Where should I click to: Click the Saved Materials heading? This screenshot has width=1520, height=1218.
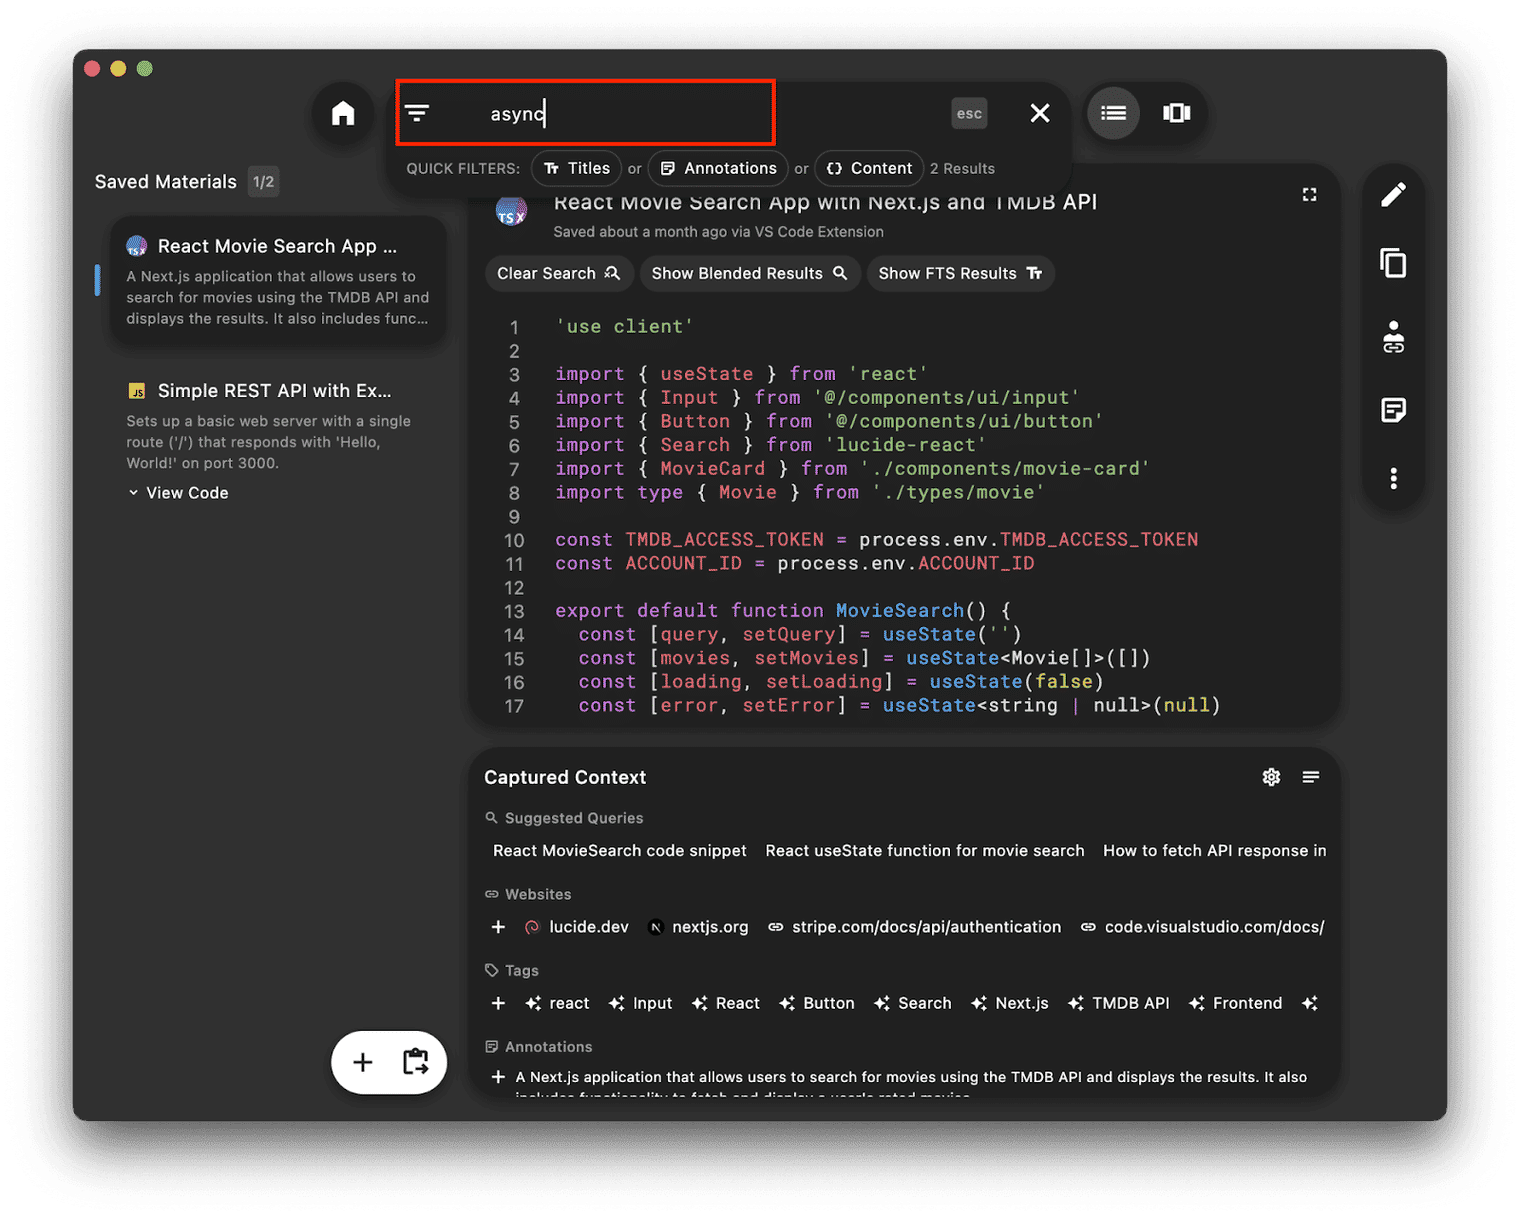[x=166, y=182]
